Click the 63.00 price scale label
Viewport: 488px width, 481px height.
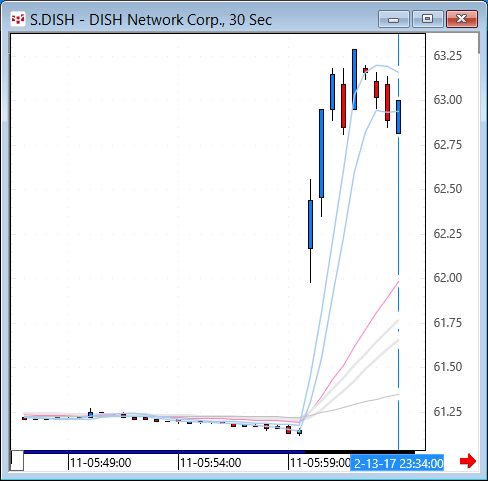click(448, 100)
